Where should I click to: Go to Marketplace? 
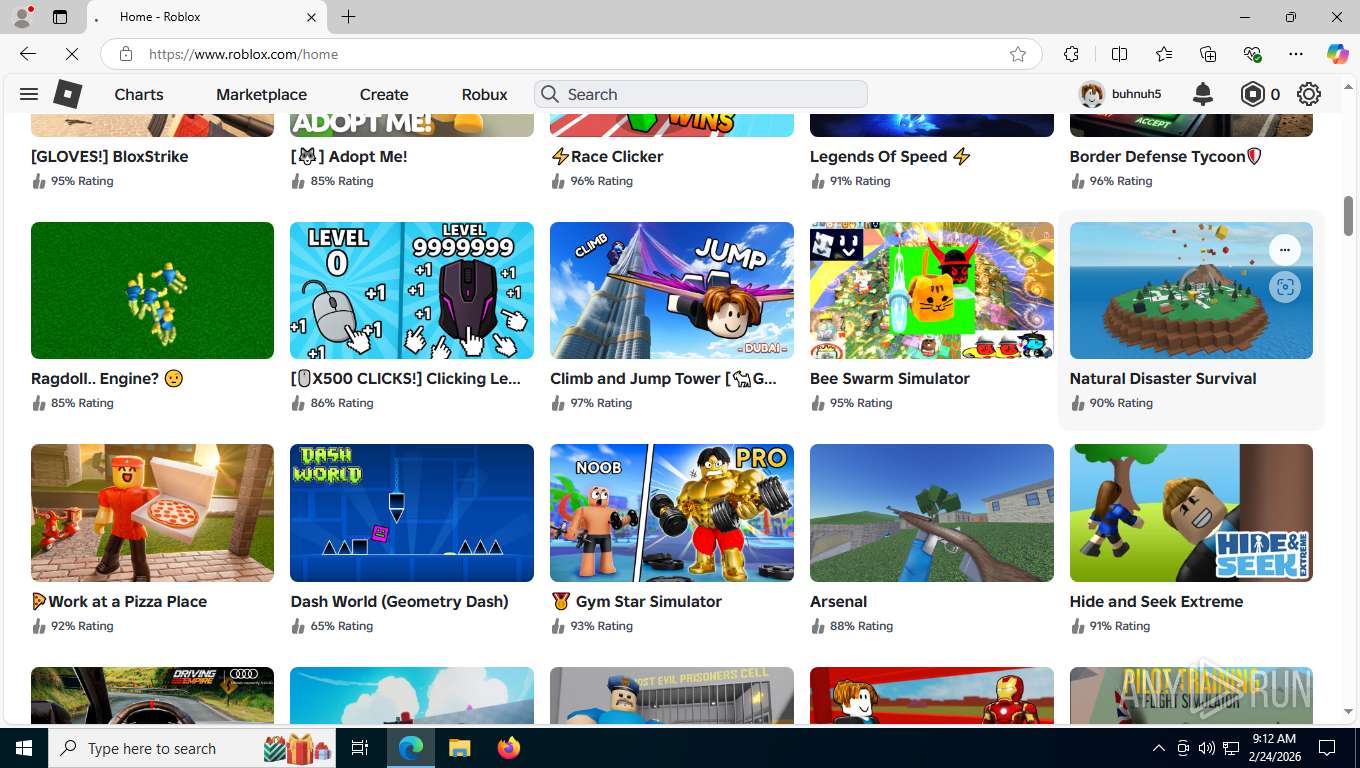pos(261,94)
